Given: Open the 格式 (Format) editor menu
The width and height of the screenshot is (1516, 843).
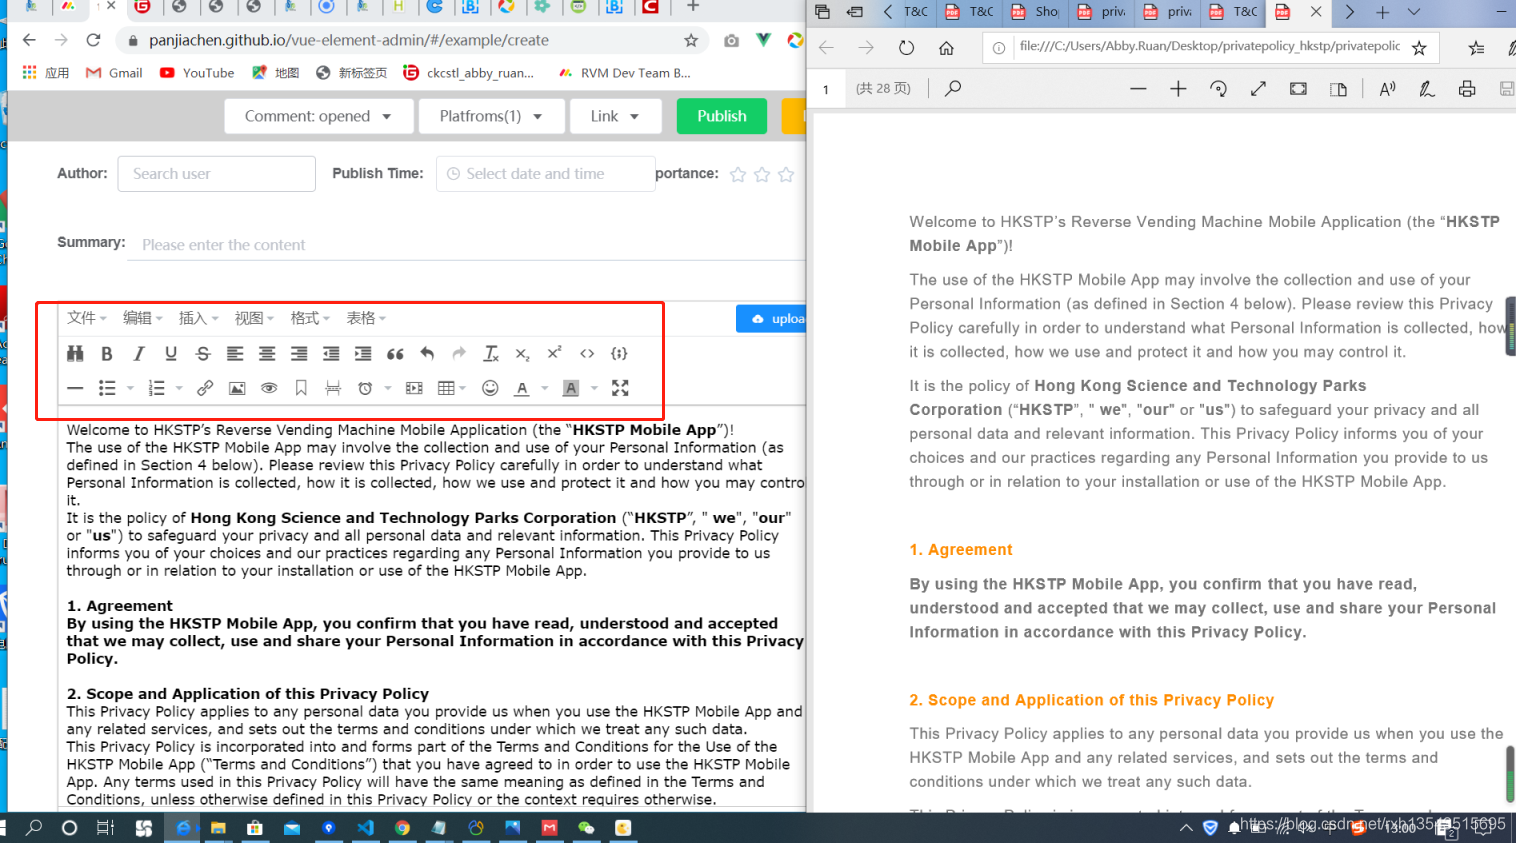Looking at the screenshot, I should tap(310, 318).
